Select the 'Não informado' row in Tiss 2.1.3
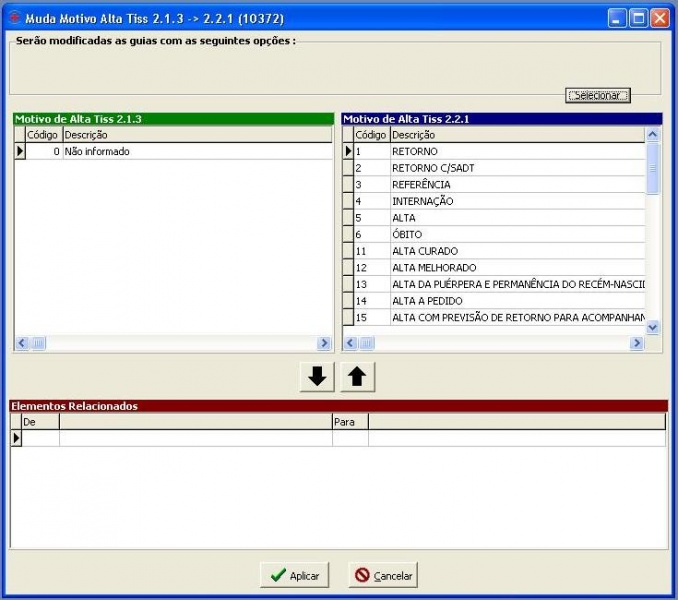 (x=173, y=151)
